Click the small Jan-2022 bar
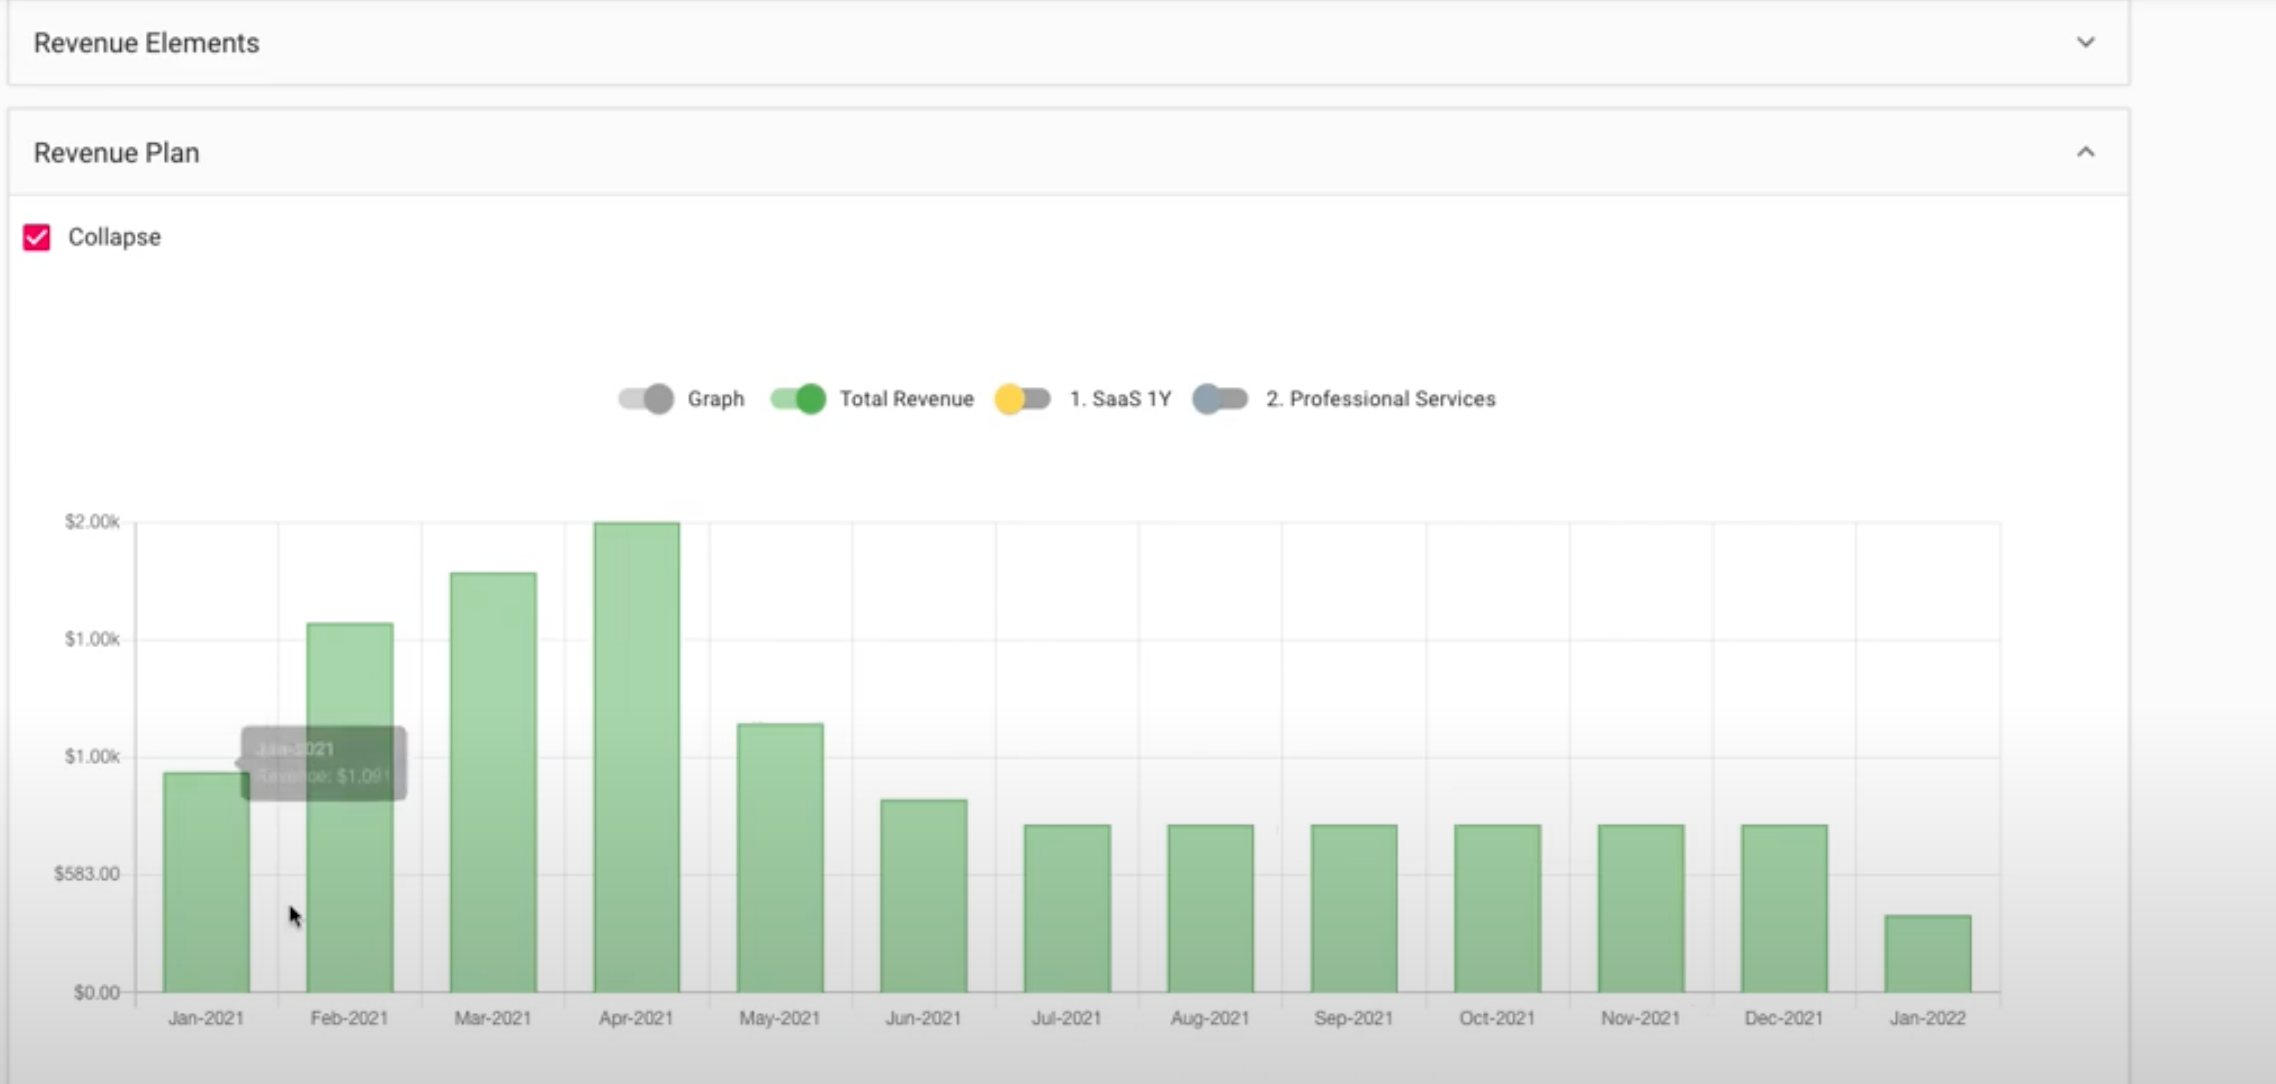This screenshot has width=2276, height=1084. tap(1927, 953)
